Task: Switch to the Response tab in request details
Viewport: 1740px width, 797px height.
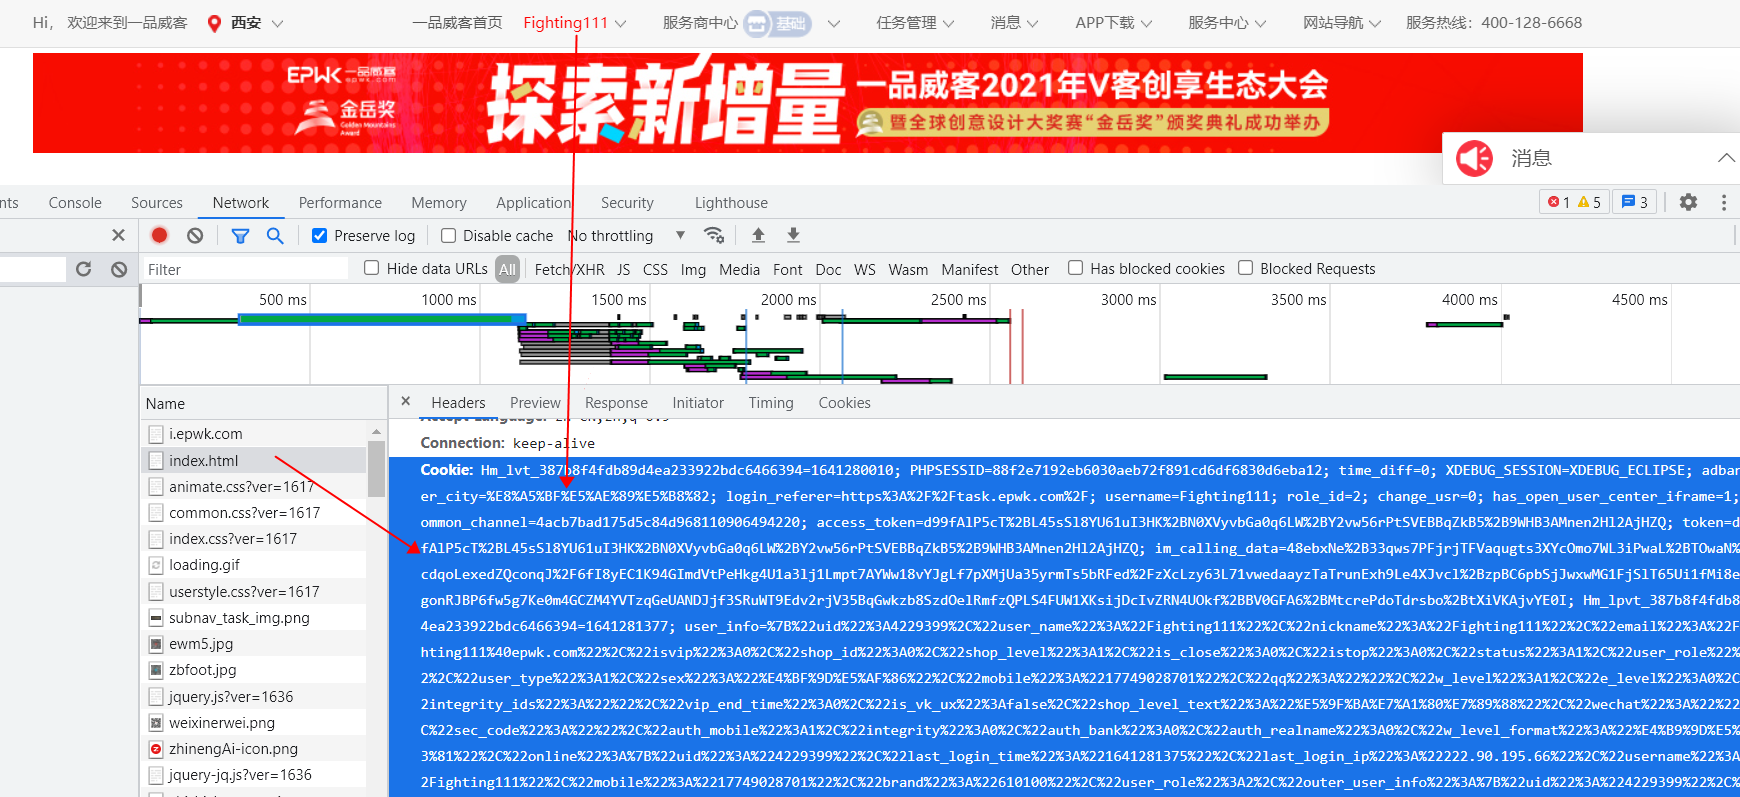Action: coord(616,402)
